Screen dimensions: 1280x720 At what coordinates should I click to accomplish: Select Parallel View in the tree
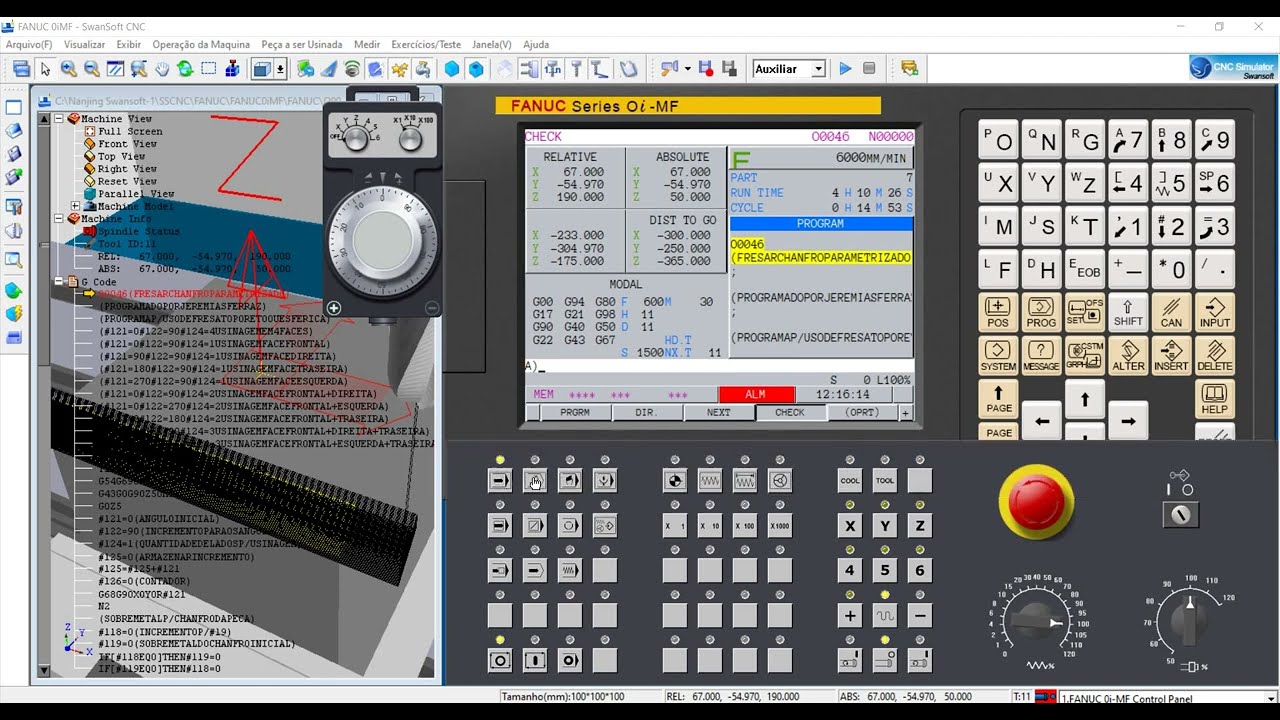coord(136,194)
